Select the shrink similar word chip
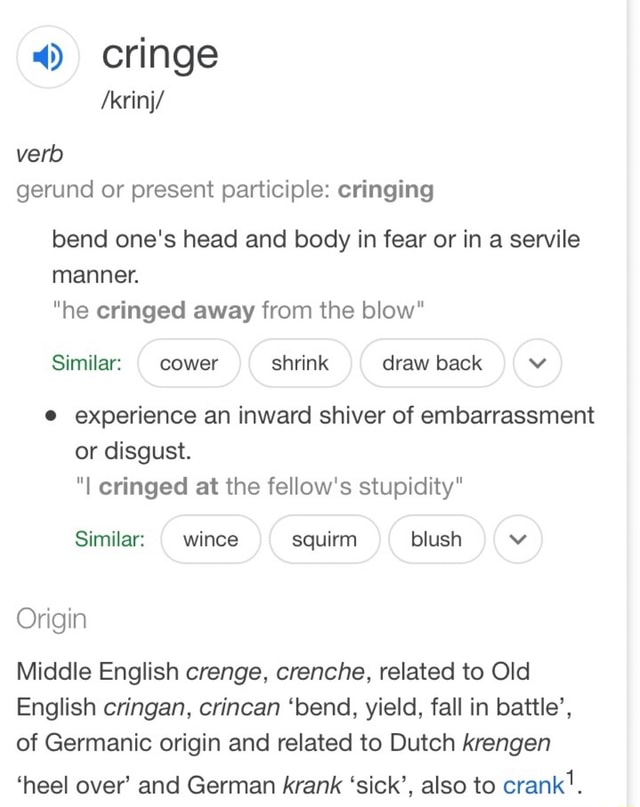The width and height of the screenshot is (640, 807). [x=300, y=363]
